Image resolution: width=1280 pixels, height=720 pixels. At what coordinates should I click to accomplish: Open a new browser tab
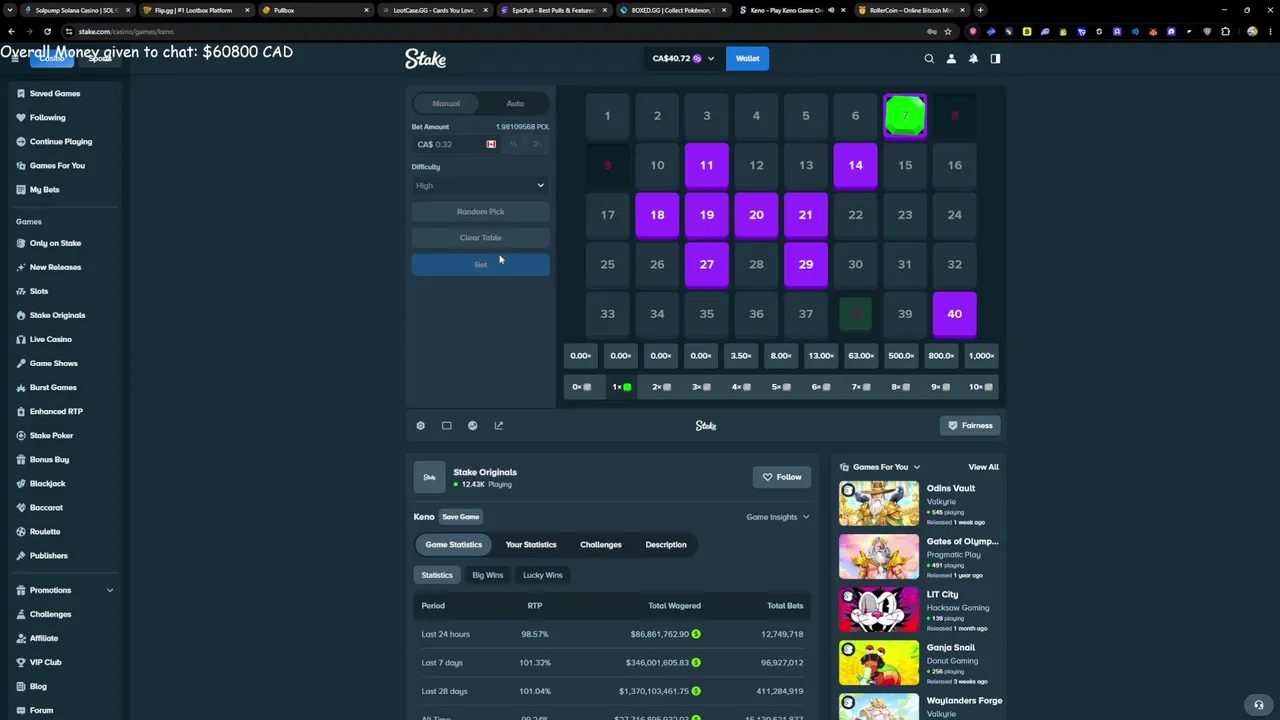[981, 10]
